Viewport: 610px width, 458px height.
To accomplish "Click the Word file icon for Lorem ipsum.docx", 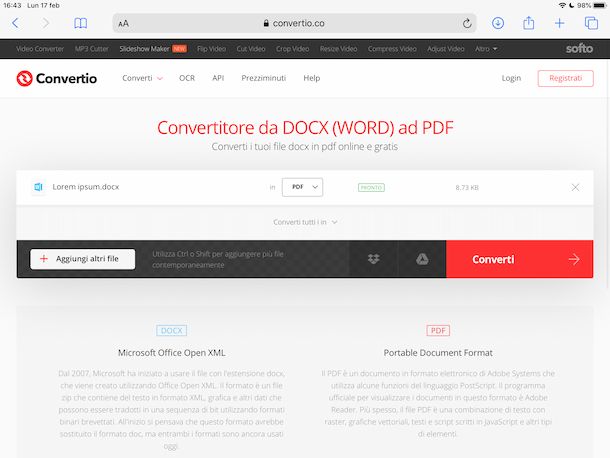I will click(38, 187).
